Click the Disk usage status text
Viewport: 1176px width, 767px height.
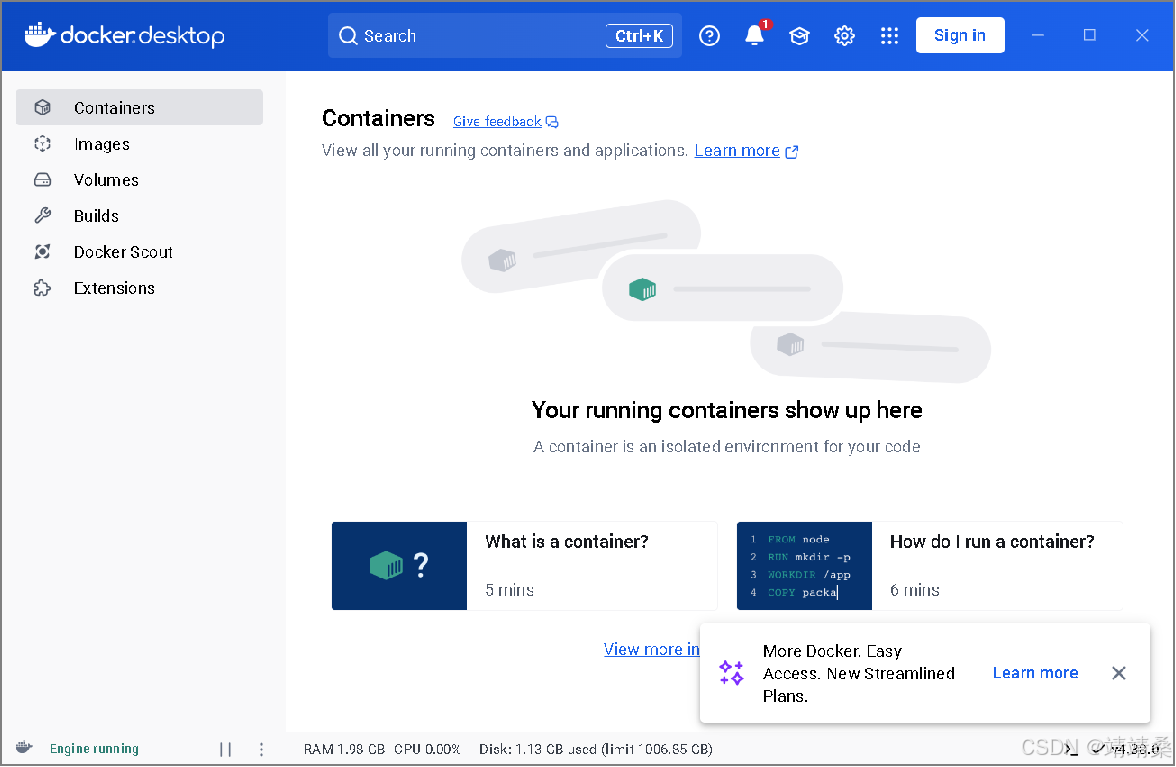click(596, 749)
